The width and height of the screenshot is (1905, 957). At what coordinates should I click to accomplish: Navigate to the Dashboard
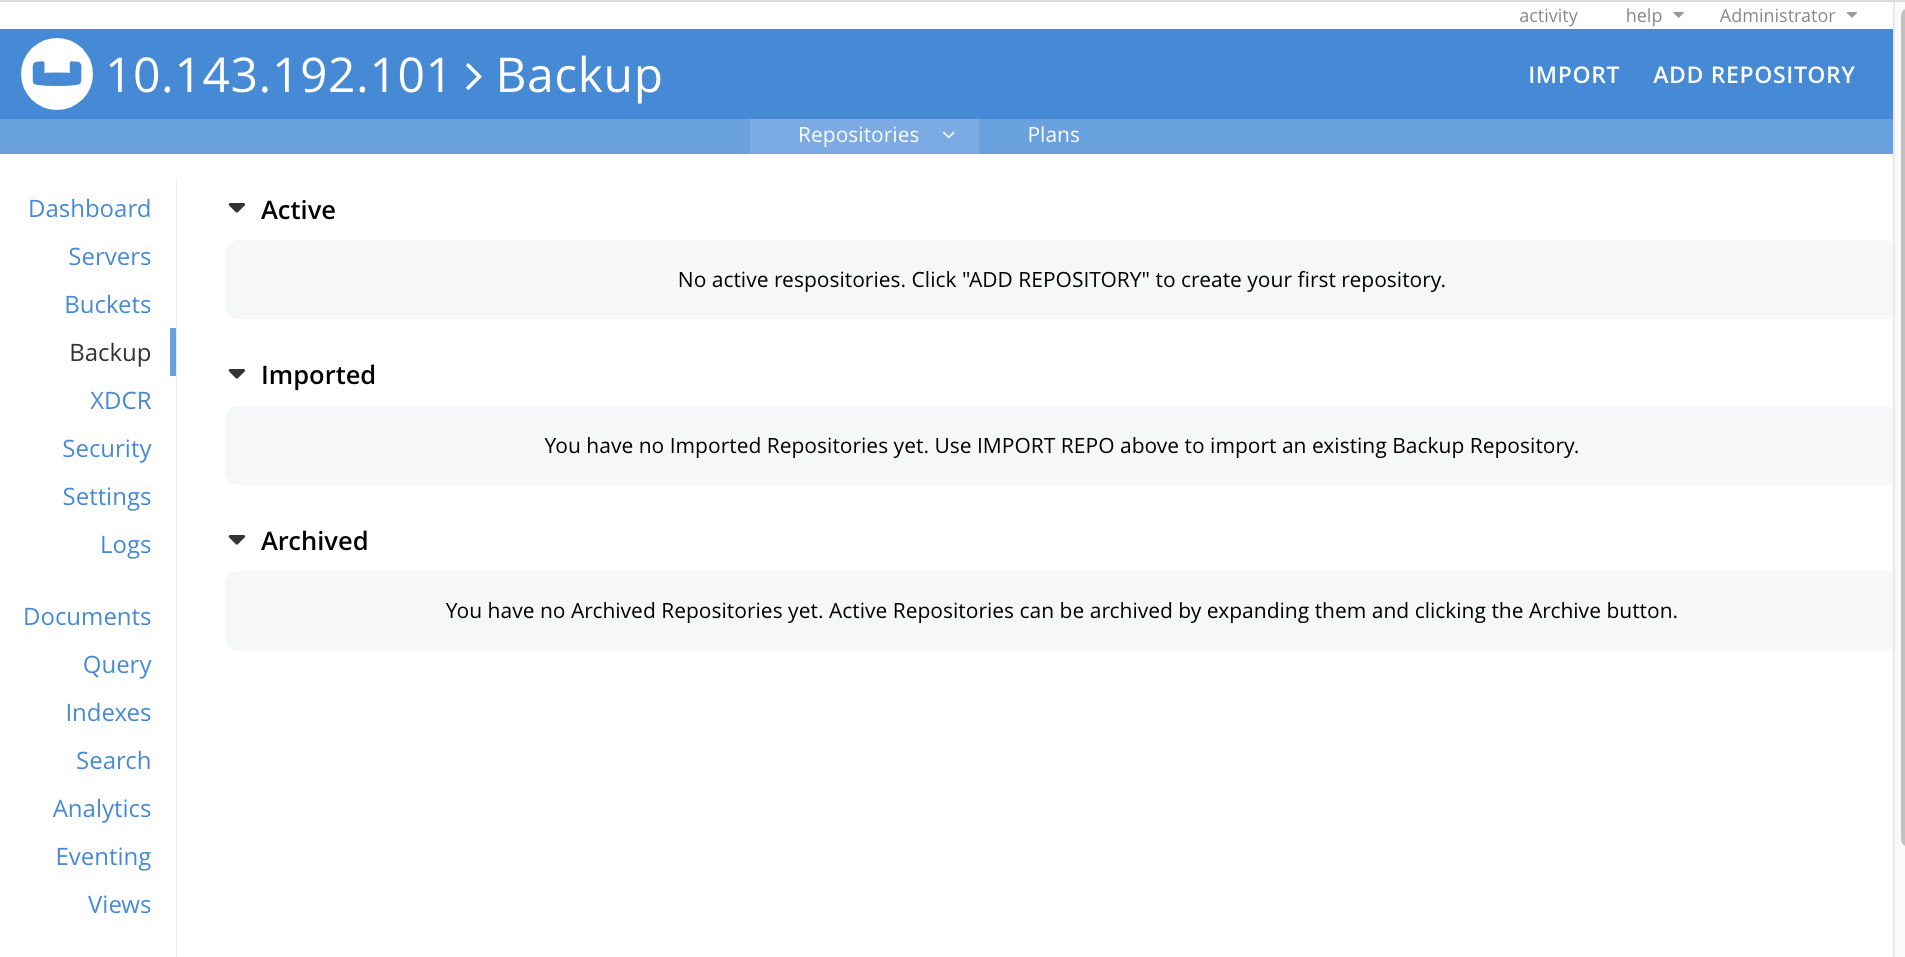point(89,208)
